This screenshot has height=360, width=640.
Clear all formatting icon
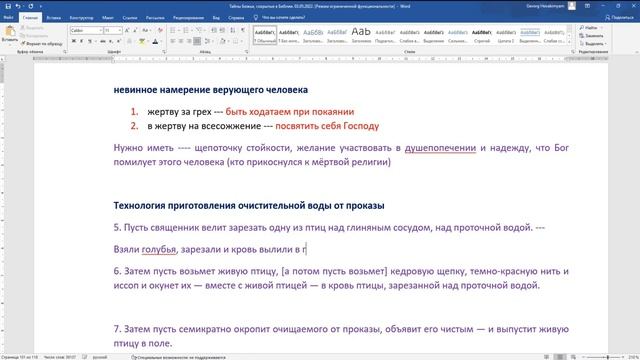tap(160, 31)
